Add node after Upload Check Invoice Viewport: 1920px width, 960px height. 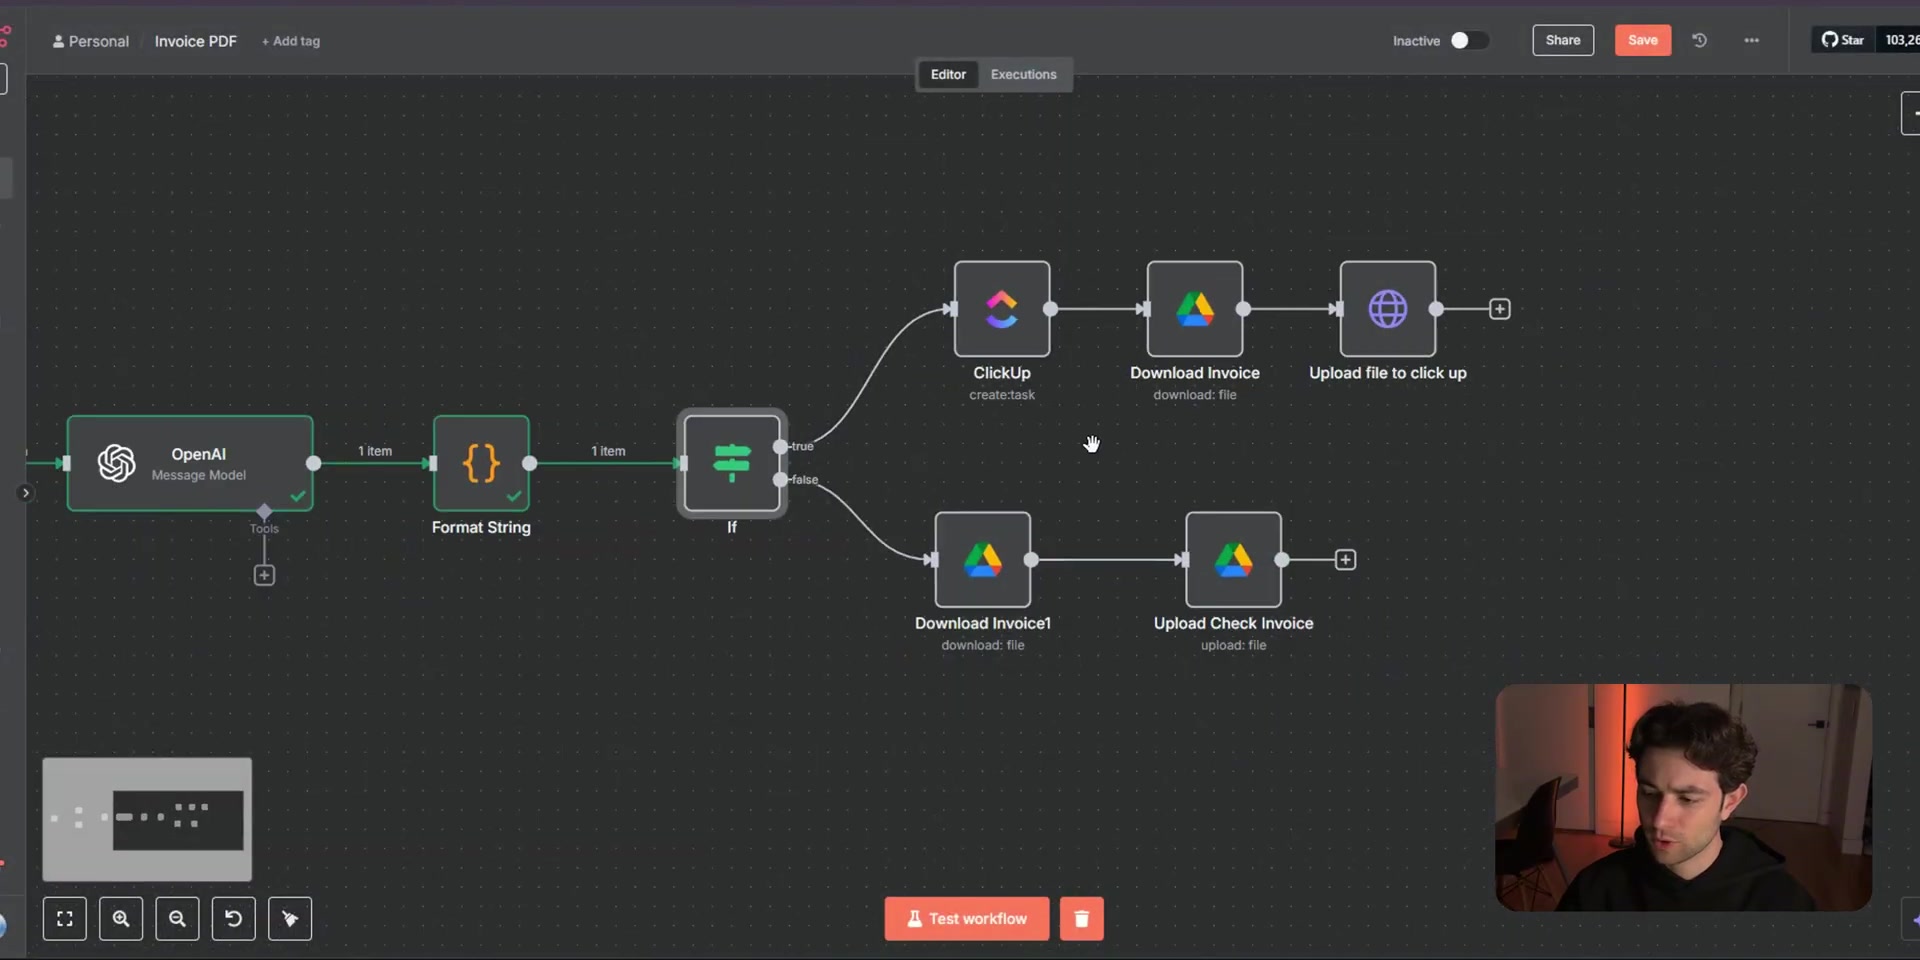tap(1346, 560)
